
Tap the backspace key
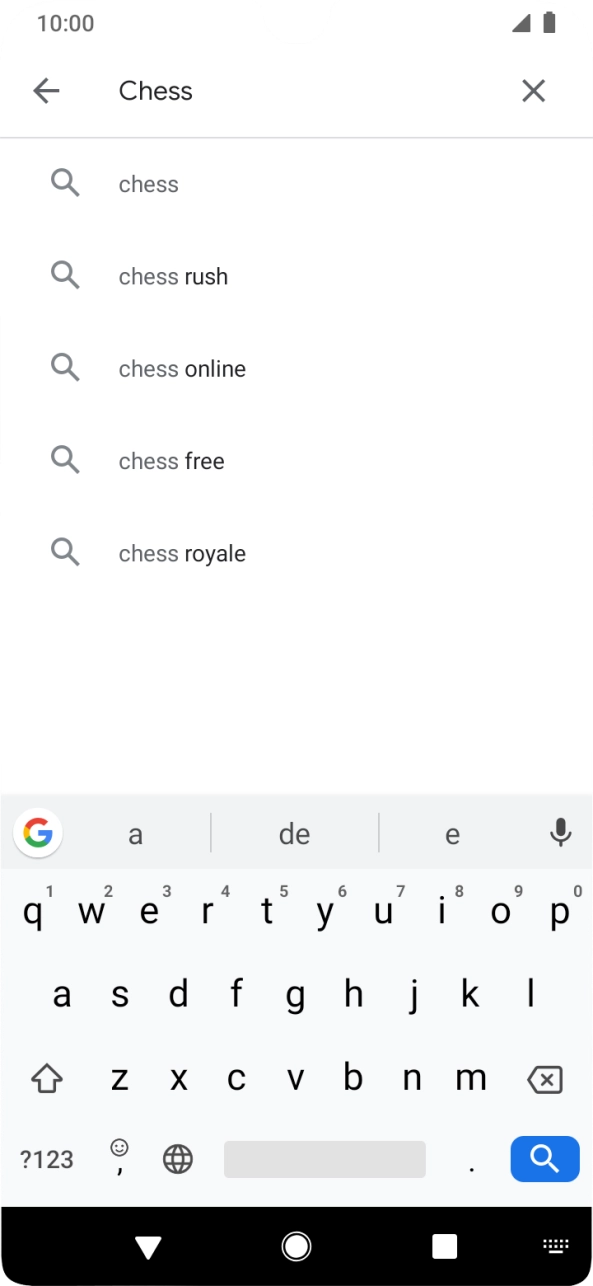click(x=544, y=1077)
